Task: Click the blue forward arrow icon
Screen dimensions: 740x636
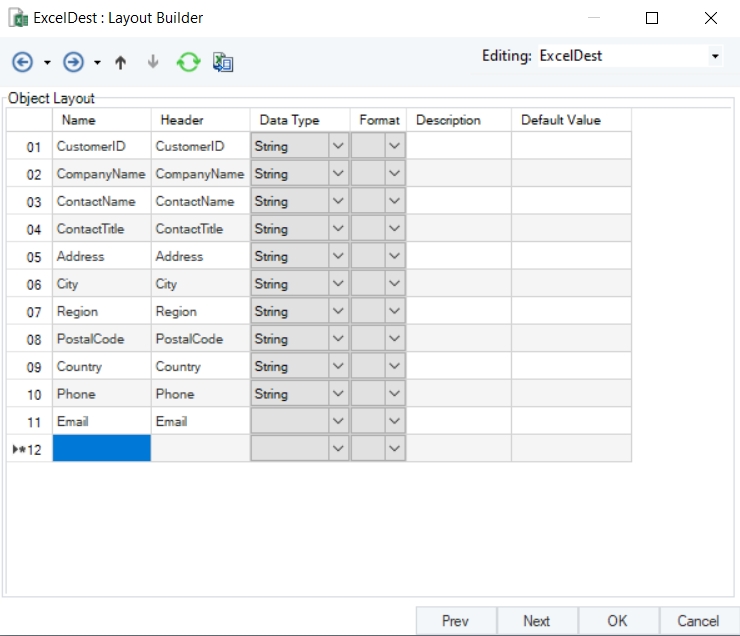Action: pyautogui.click(x=73, y=62)
